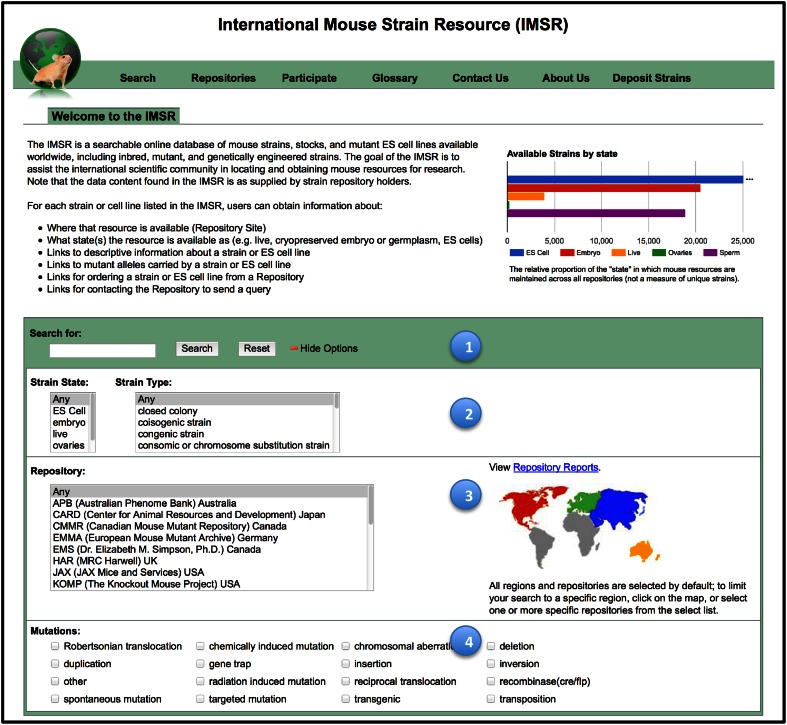Click Hide Options link

pyautogui.click(x=329, y=348)
